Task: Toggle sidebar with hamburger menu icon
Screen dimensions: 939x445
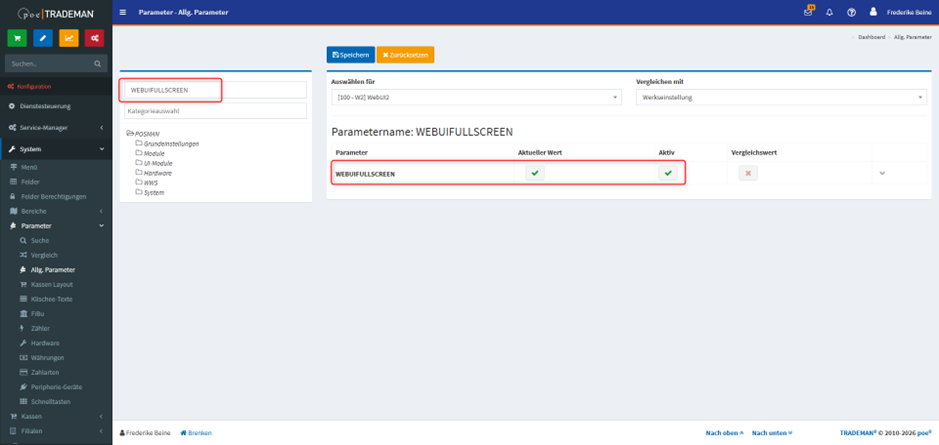Action: [x=123, y=13]
